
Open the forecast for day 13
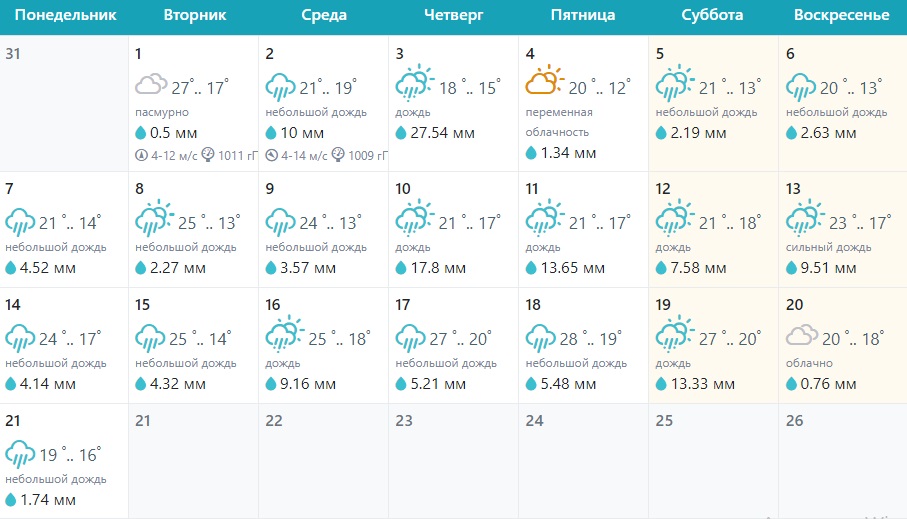tap(842, 230)
